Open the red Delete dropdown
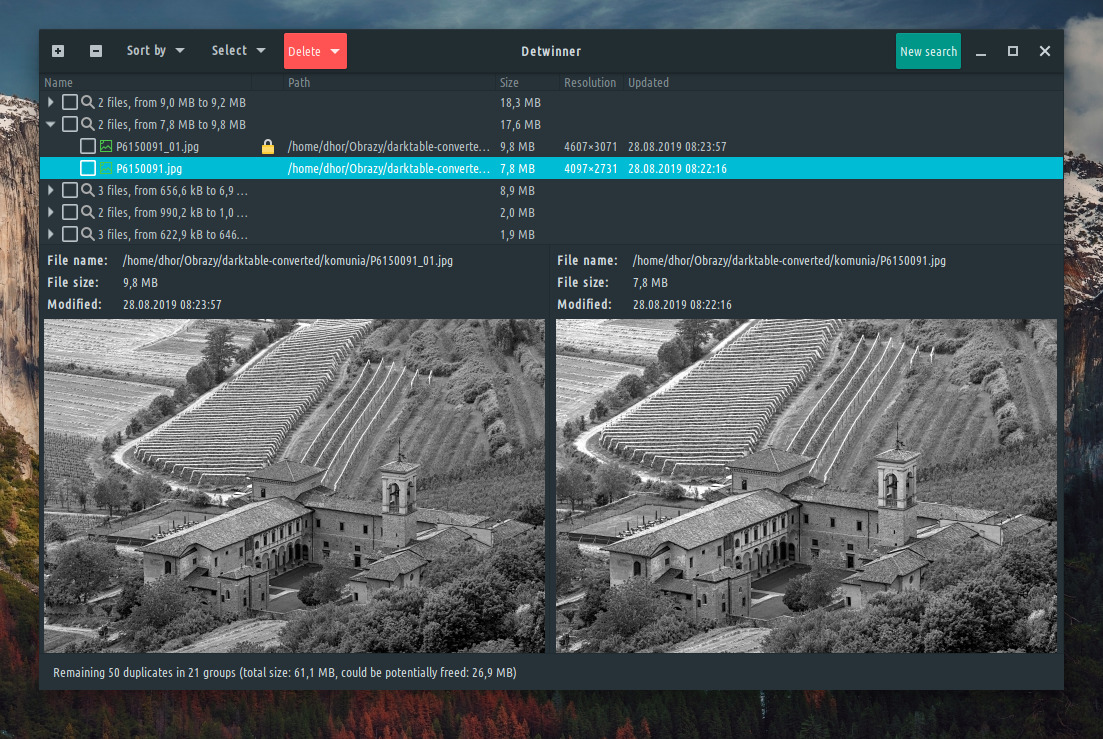 coord(315,51)
